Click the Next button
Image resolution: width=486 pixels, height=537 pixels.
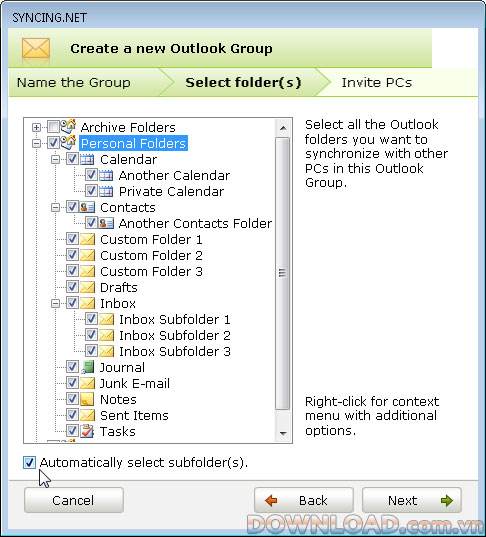(412, 500)
